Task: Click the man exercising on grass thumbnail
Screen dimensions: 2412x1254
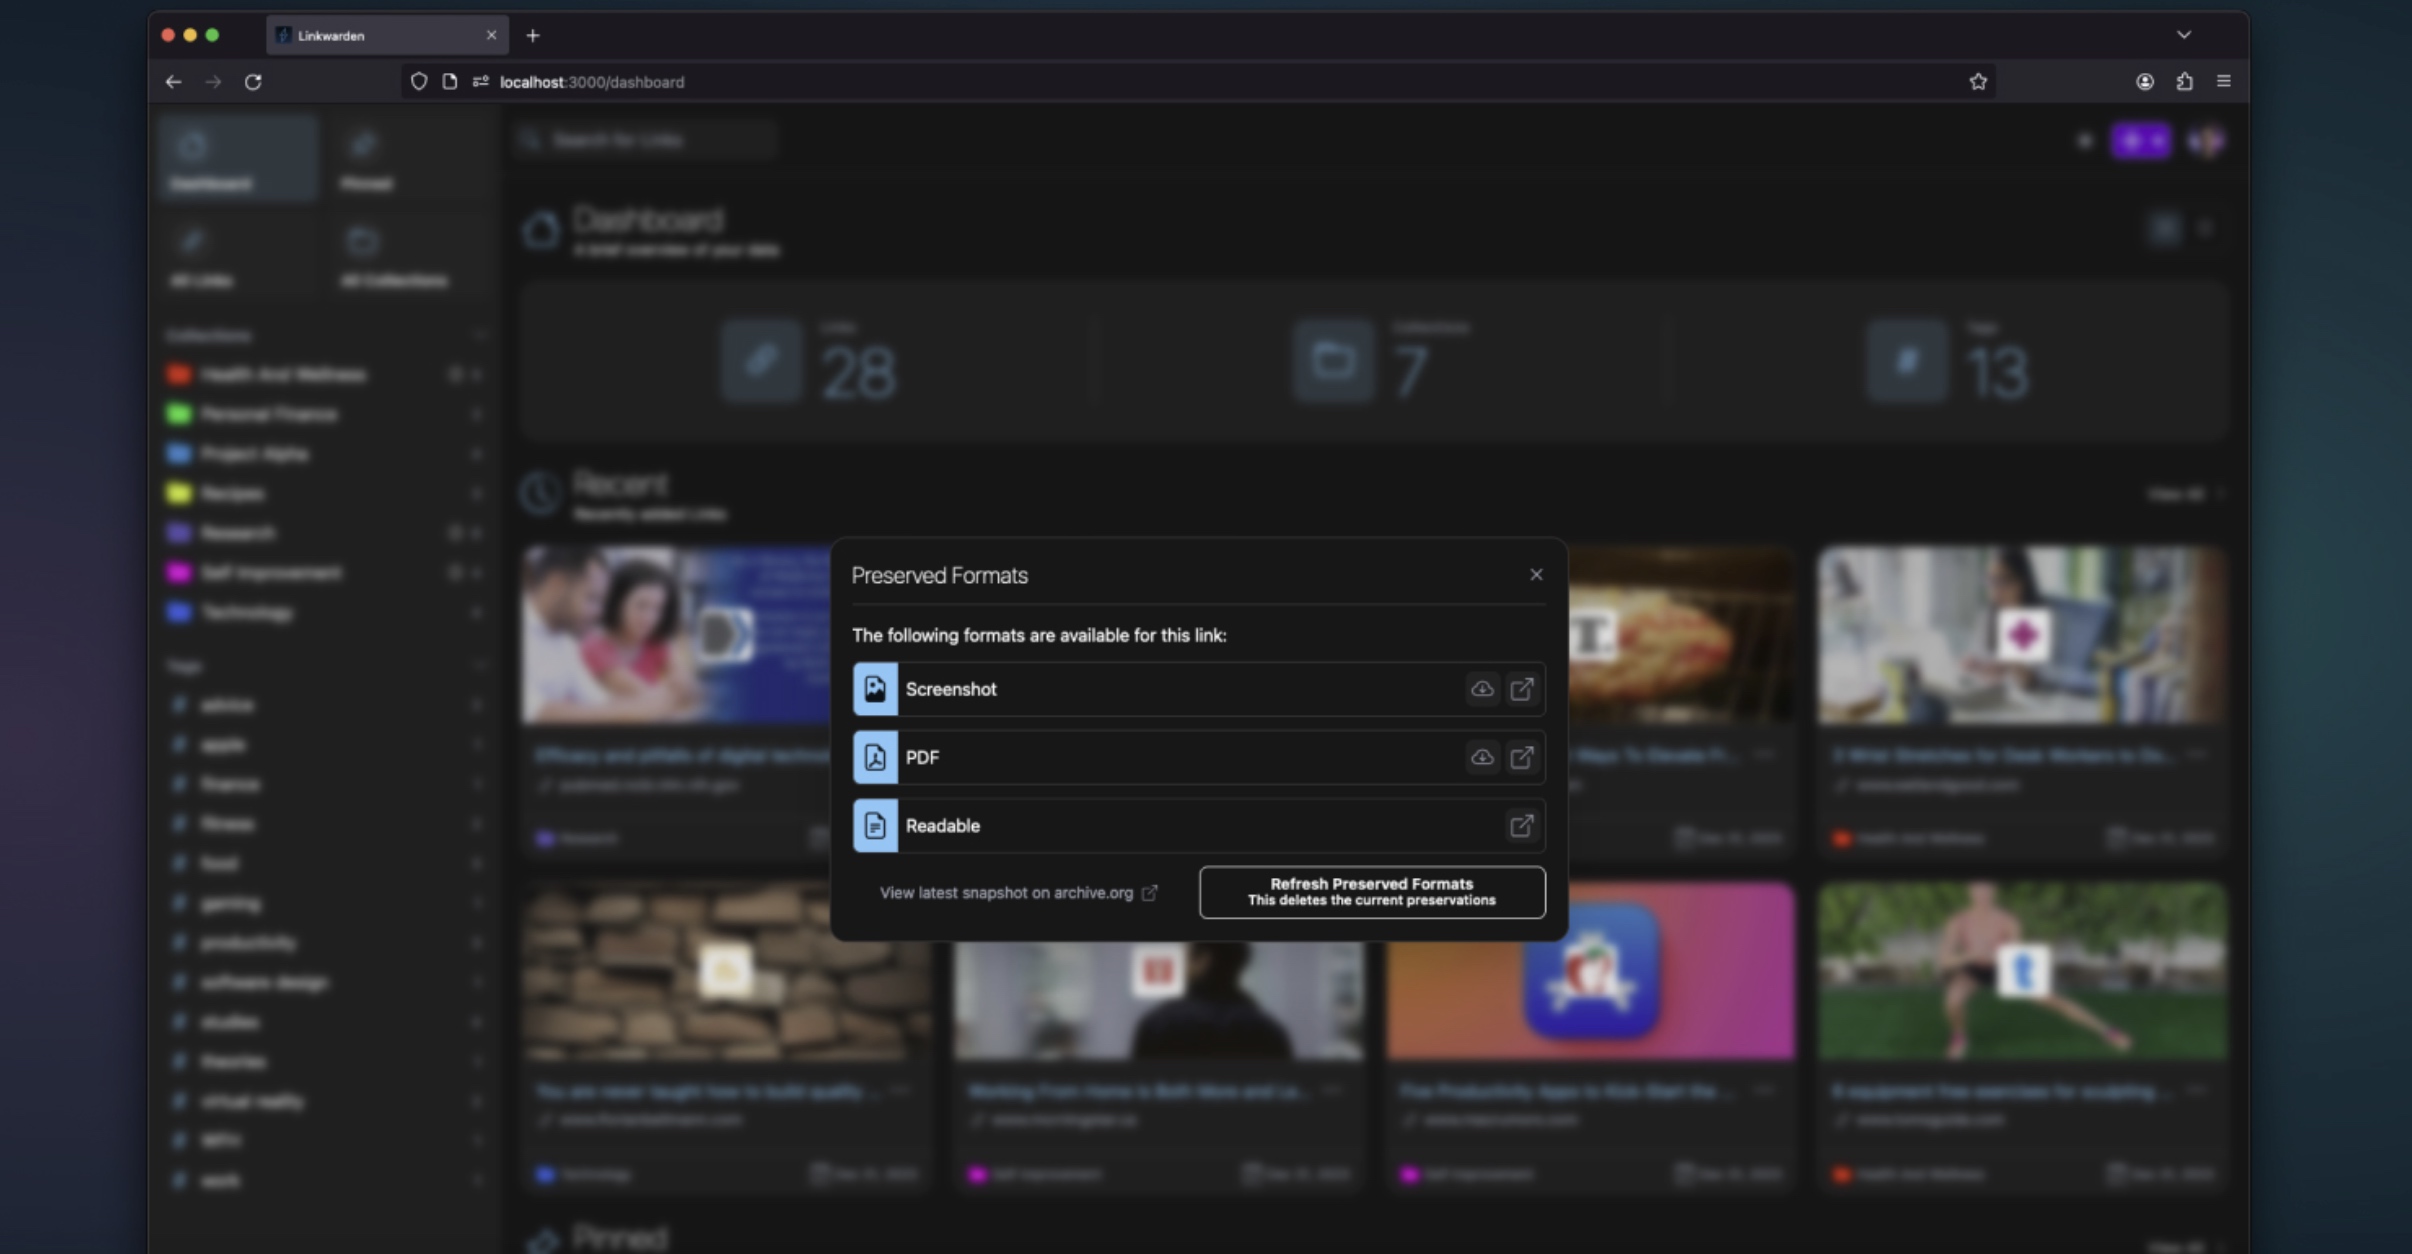Action: pyautogui.click(x=2022, y=970)
